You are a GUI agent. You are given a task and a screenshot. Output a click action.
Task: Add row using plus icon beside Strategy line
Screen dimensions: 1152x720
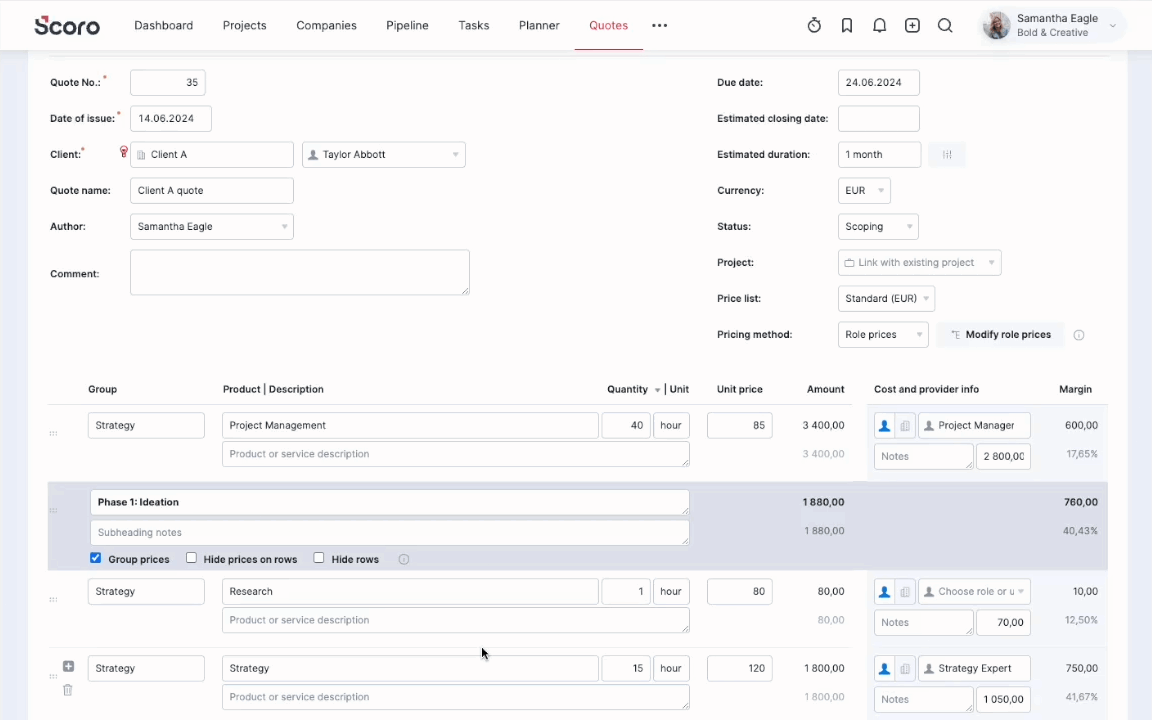(x=68, y=666)
